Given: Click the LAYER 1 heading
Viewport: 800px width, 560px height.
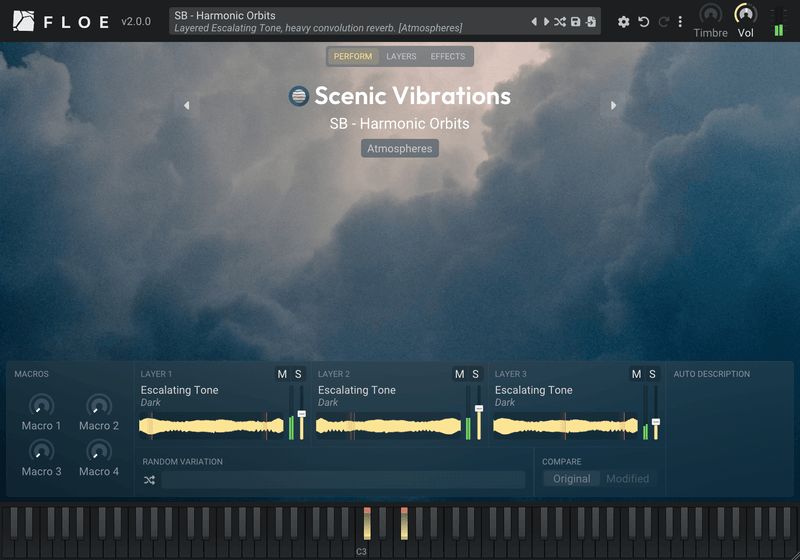Looking at the screenshot, I should [x=156, y=374].
